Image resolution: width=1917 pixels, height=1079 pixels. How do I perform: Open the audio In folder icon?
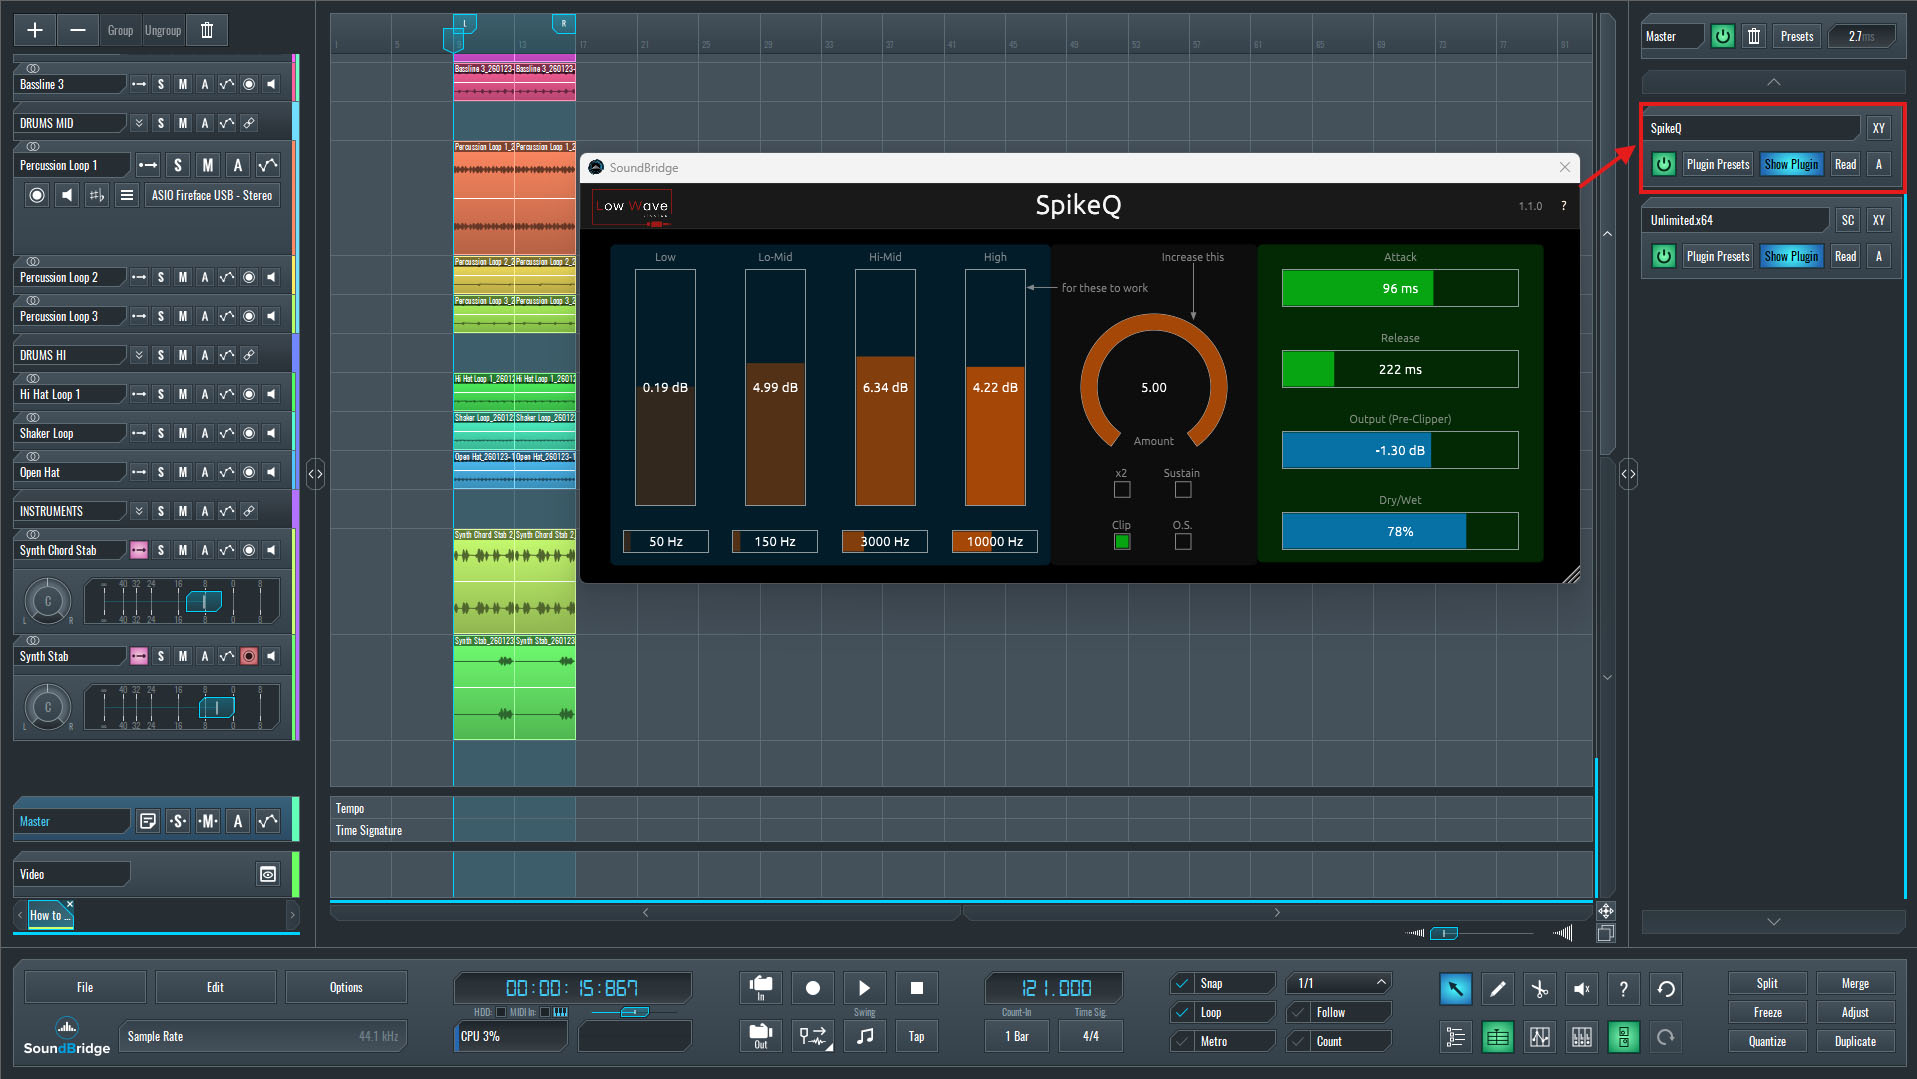coord(761,988)
